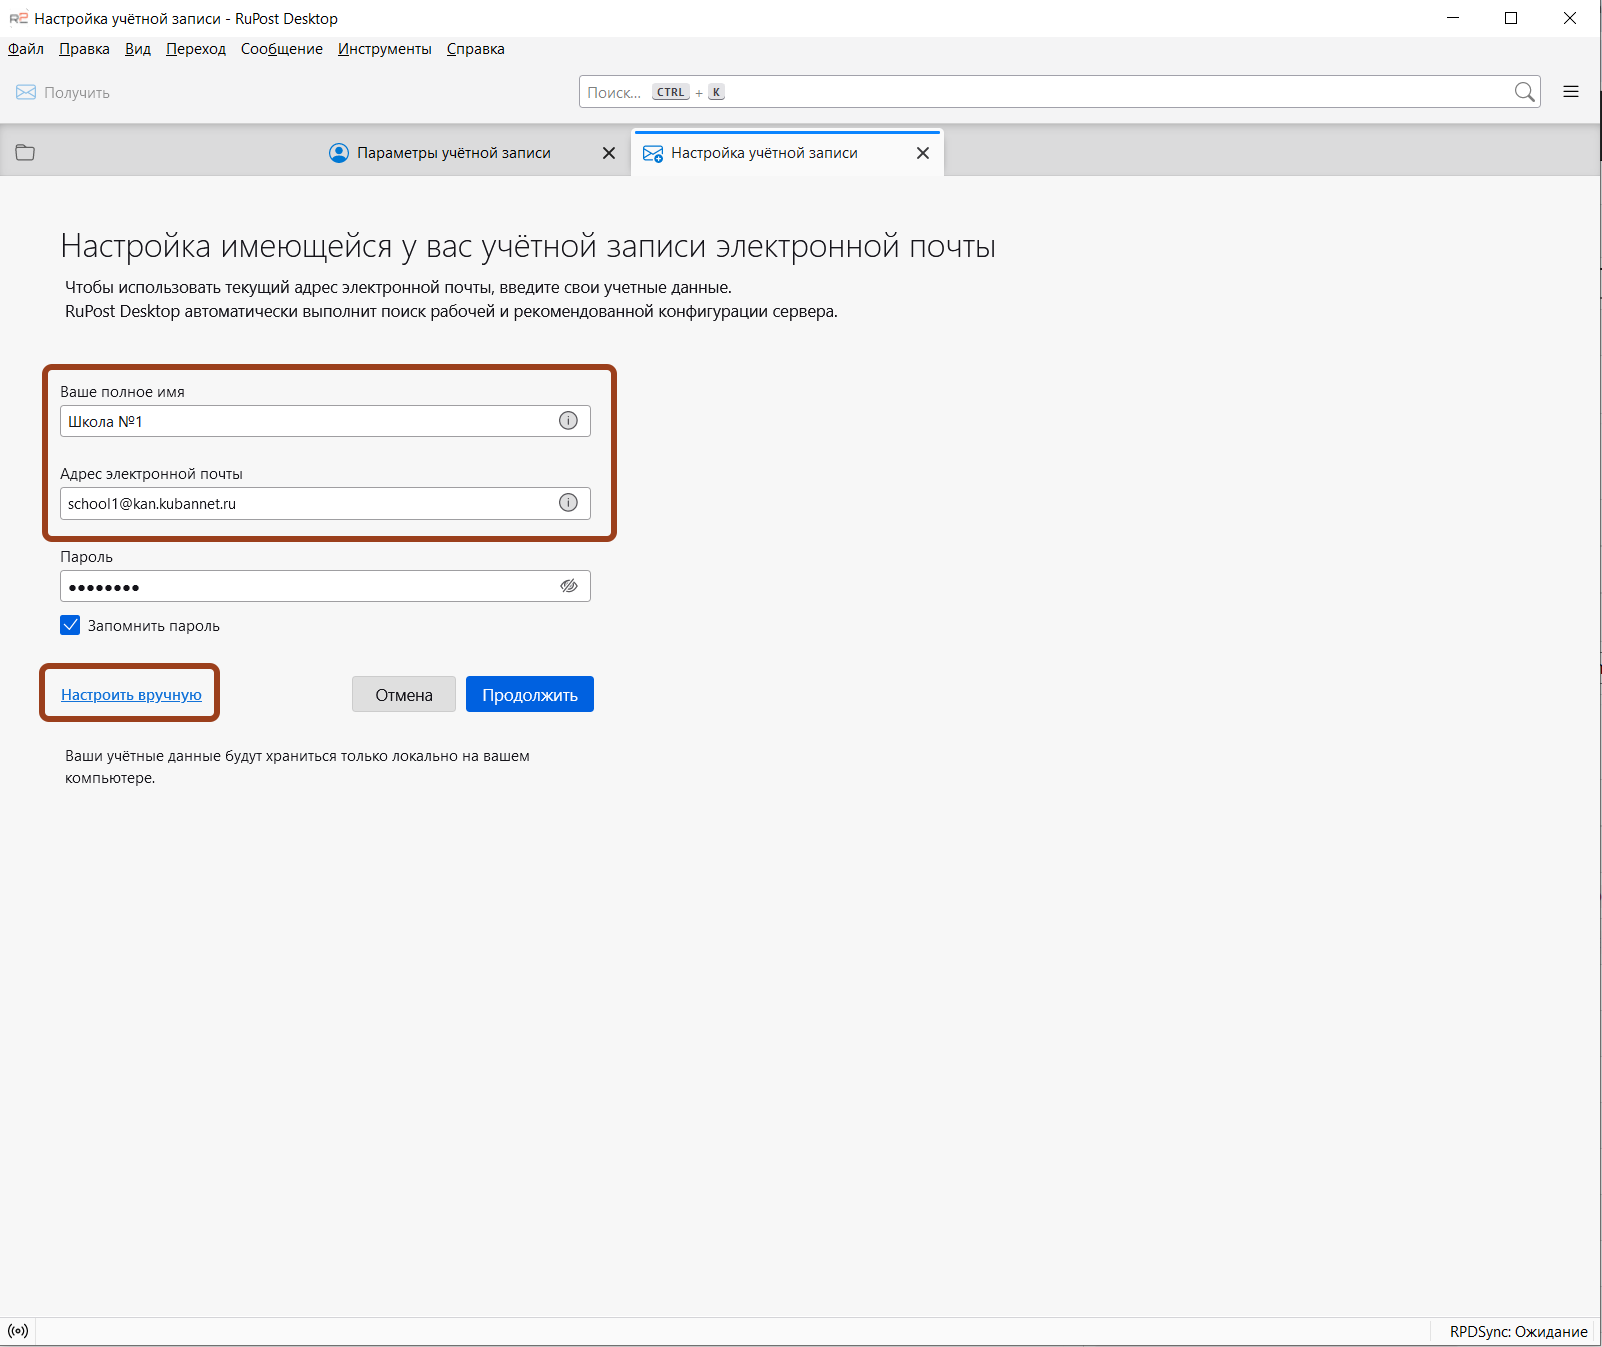1602x1347 pixels.
Task: Open the Сообщение menu
Action: pyautogui.click(x=282, y=49)
